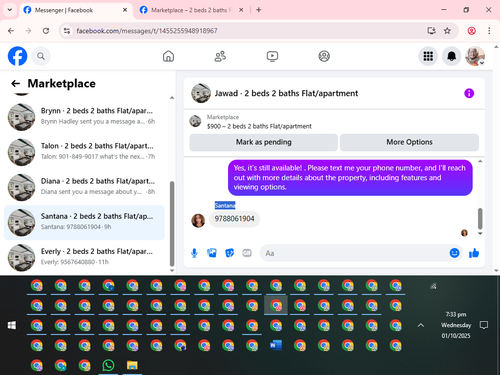
Task: Open Brynn's 2 beds 2 baths conversation
Action: [84, 116]
